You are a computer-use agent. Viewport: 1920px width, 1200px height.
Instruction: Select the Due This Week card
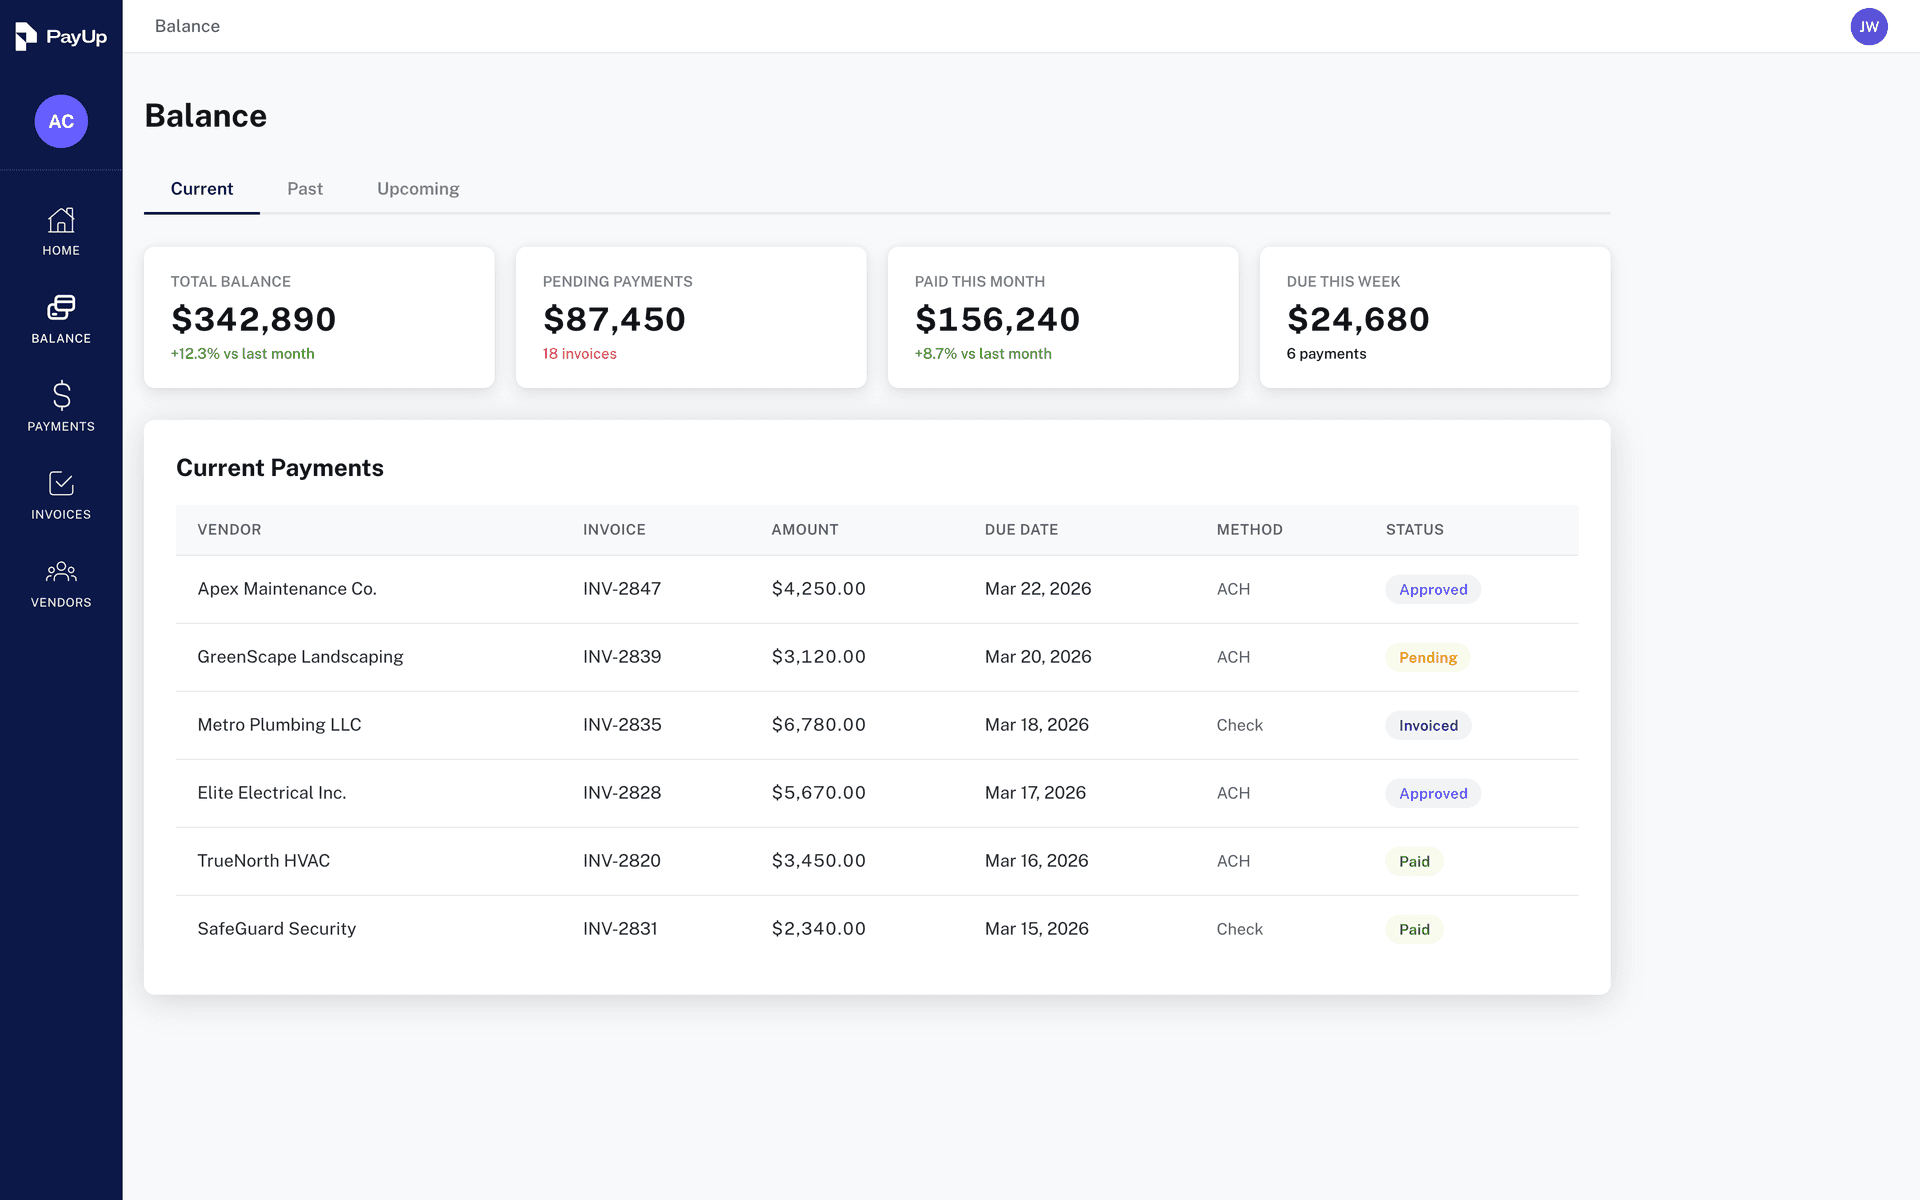[1435, 317]
